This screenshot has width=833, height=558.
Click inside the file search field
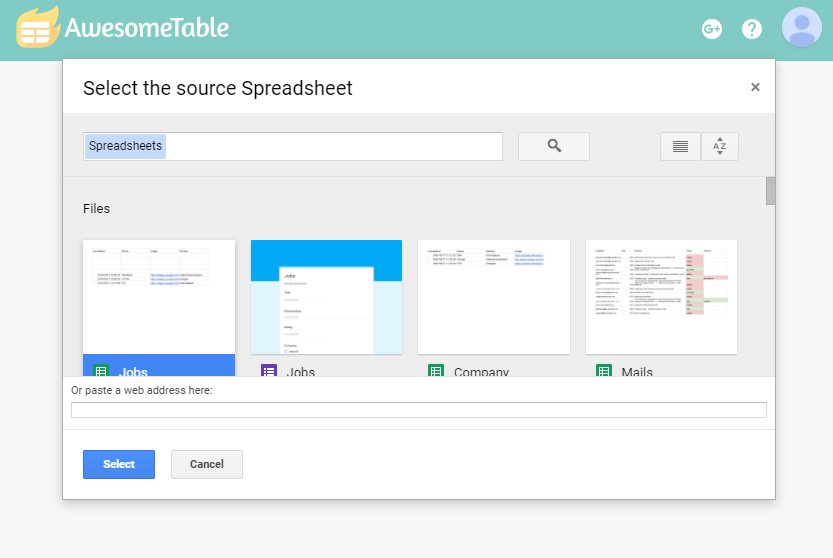click(x=334, y=146)
